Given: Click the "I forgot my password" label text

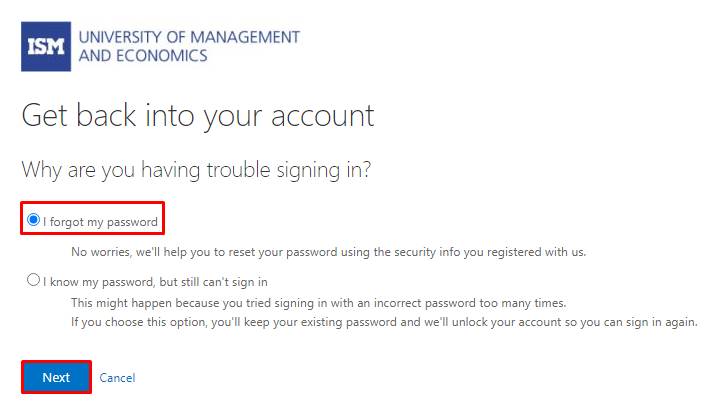Looking at the screenshot, I should coord(100,222).
